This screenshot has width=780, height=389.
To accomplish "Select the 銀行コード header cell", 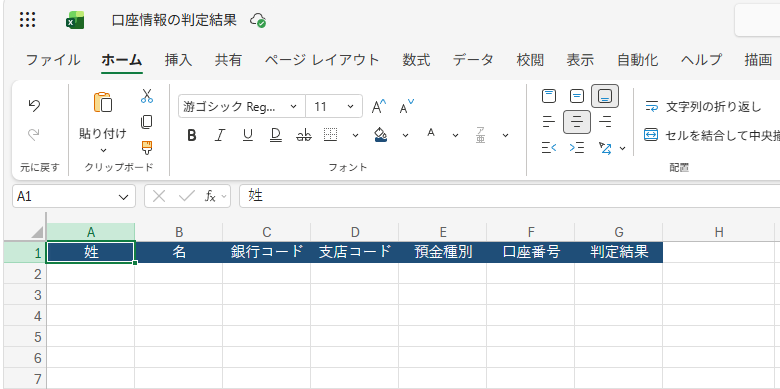I will pos(267,252).
